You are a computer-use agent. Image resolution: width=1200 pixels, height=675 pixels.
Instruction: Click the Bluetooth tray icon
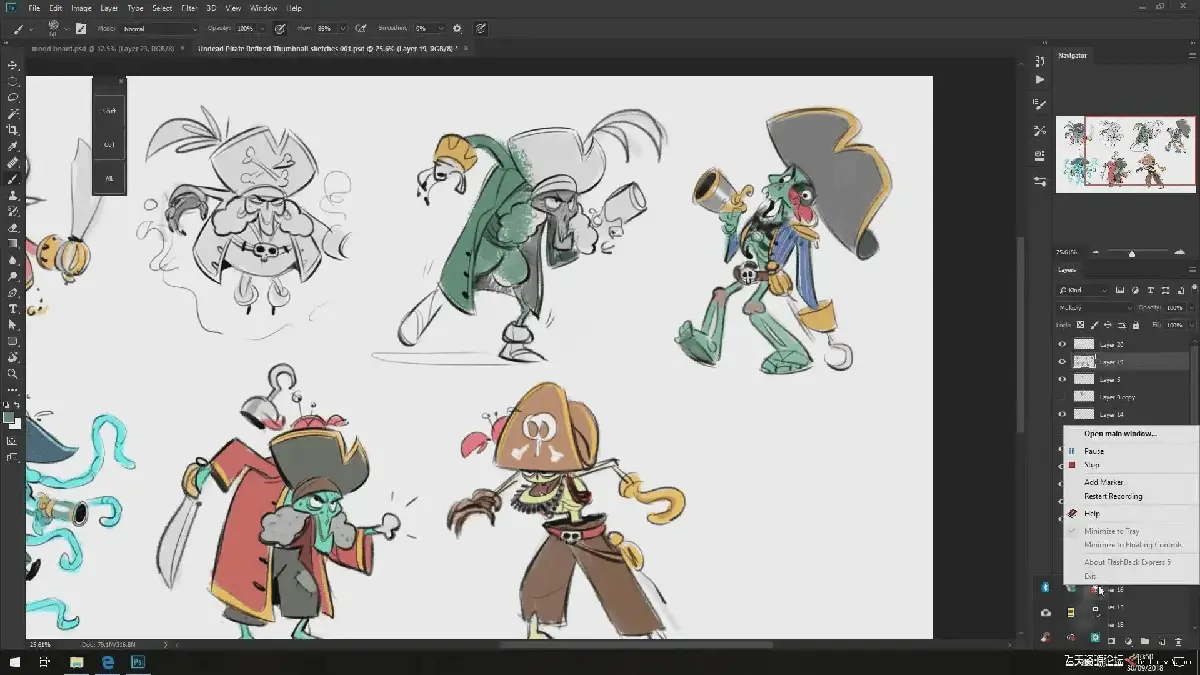click(x=1046, y=587)
